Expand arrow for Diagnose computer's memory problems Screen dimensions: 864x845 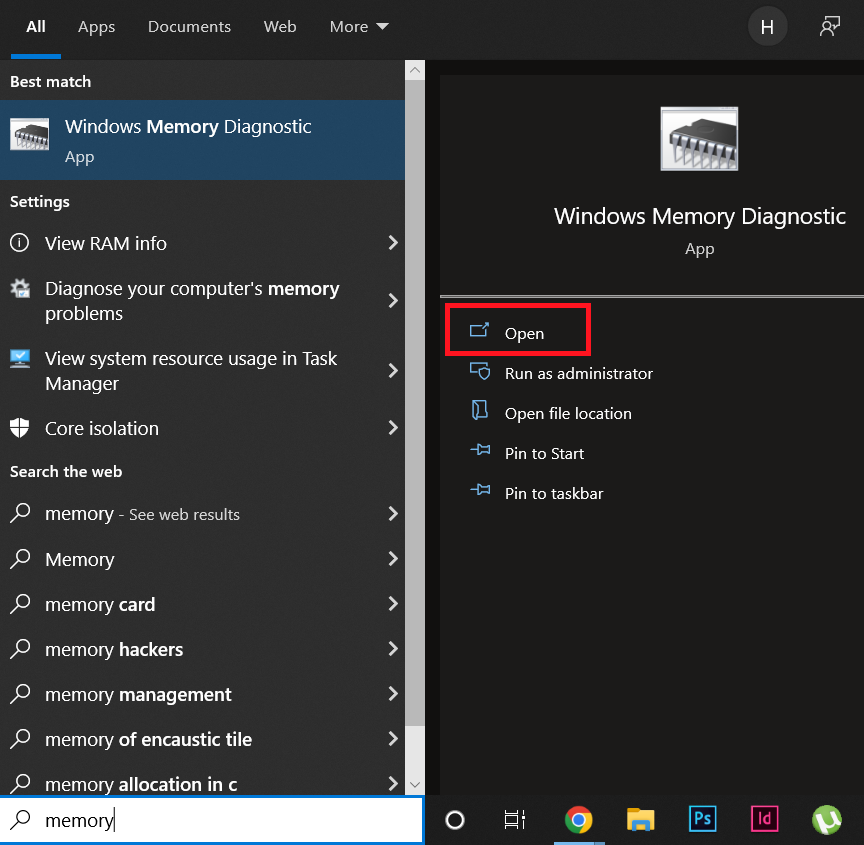tap(393, 300)
